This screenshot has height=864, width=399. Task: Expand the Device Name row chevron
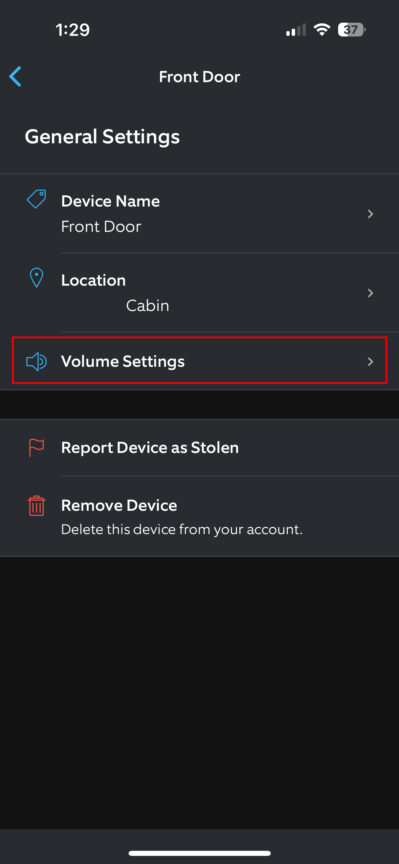point(371,214)
